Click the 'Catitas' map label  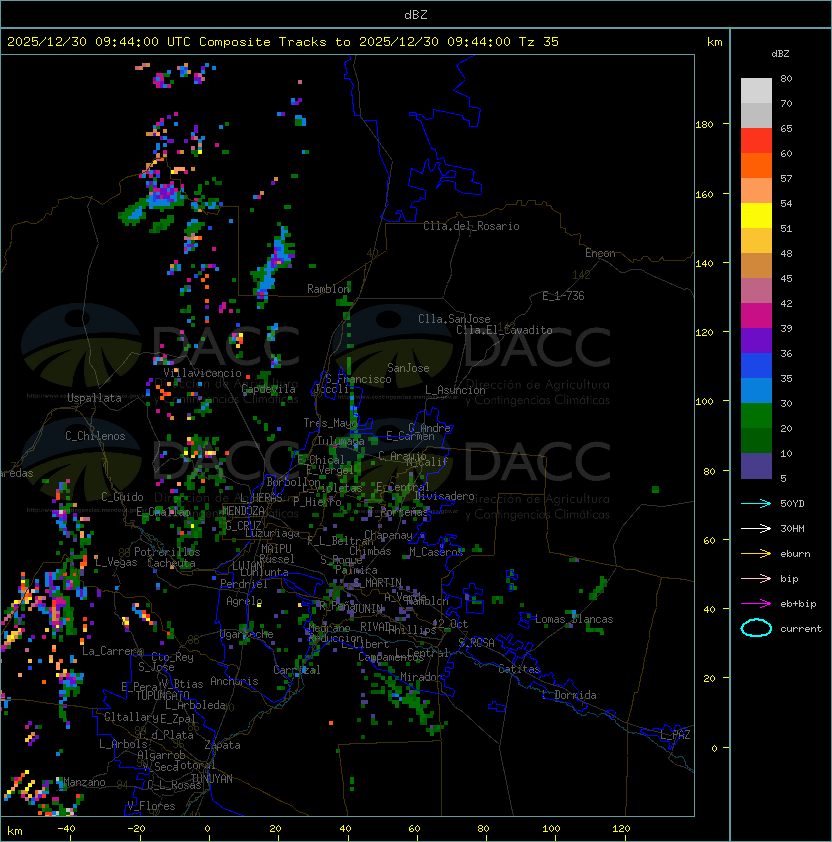tap(519, 669)
